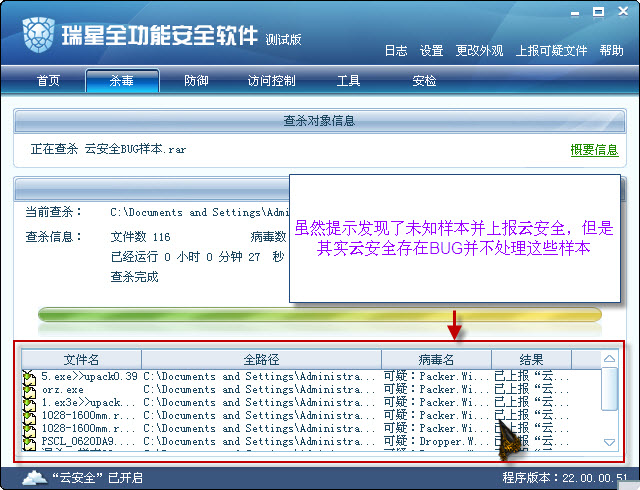The width and height of the screenshot is (640, 490).
Task: Click the results list scrollbar thumb
Action: (x=609, y=389)
